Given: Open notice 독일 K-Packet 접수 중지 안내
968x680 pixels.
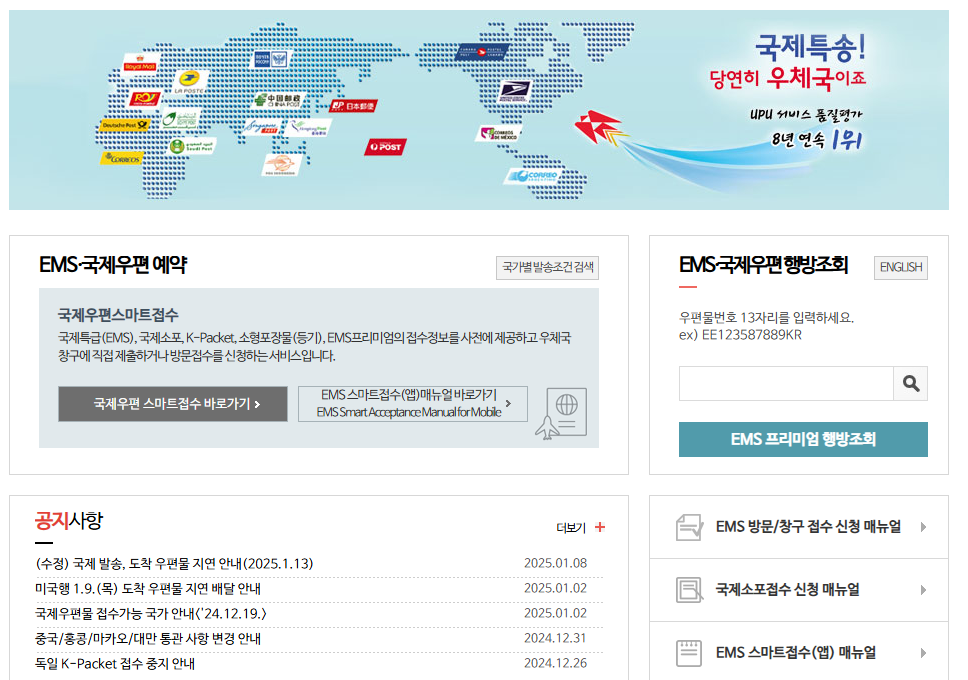Looking at the screenshot, I should coord(115,663).
